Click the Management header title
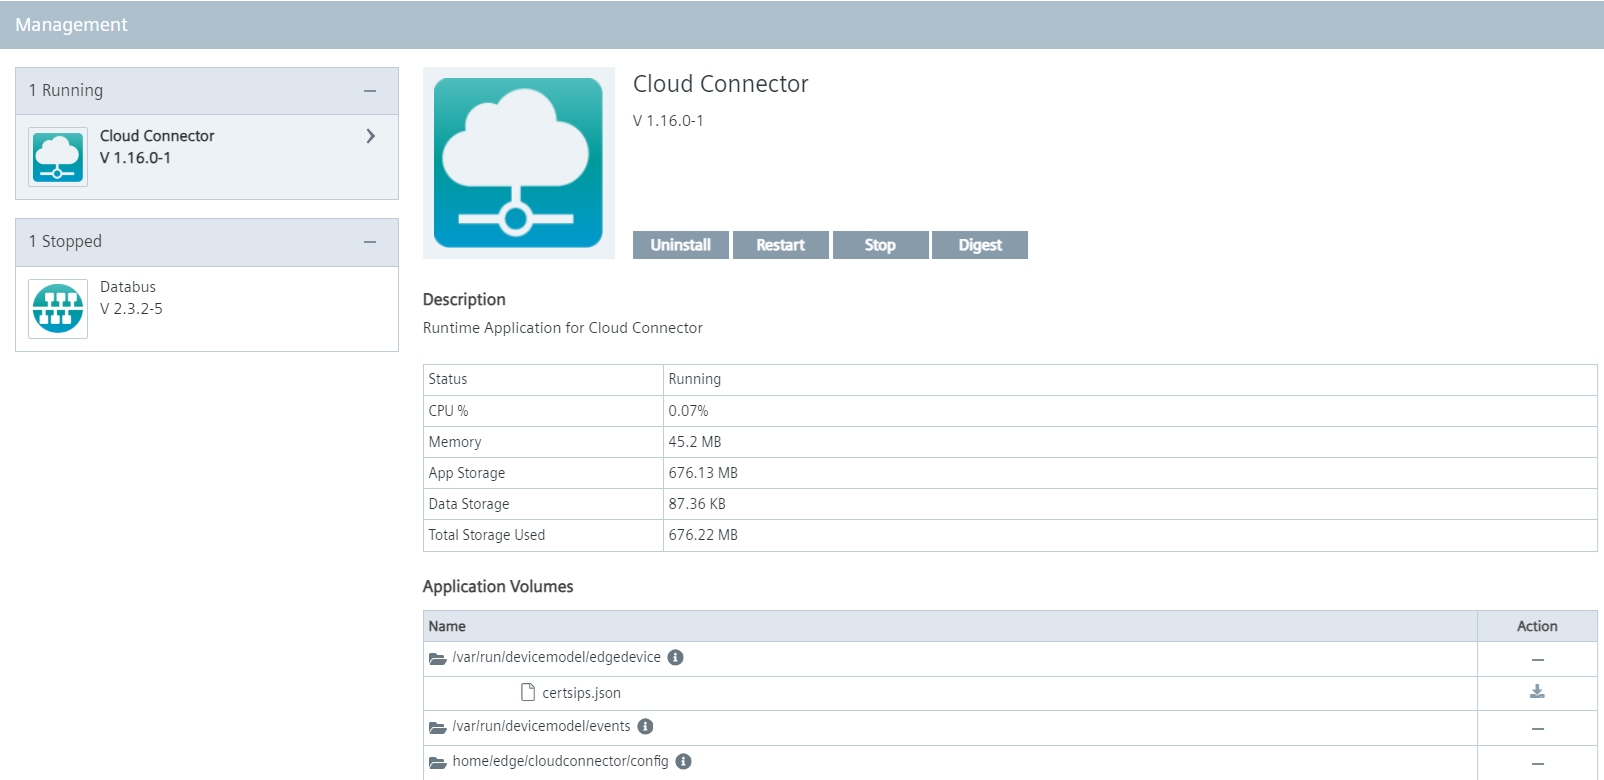Screen dimensions: 1604x780 coord(71,25)
